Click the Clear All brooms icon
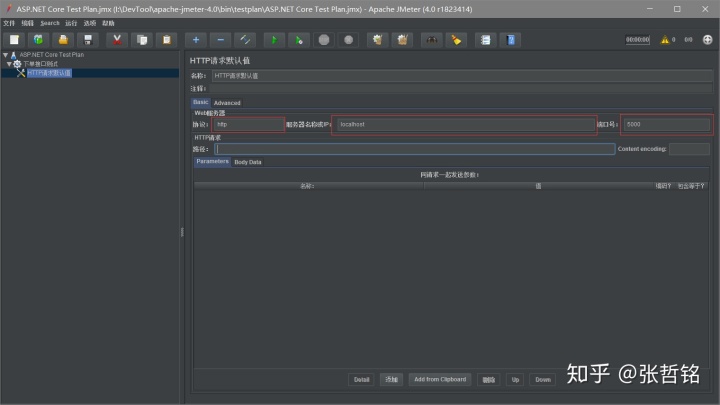This screenshot has width=720, height=405. tap(402, 40)
